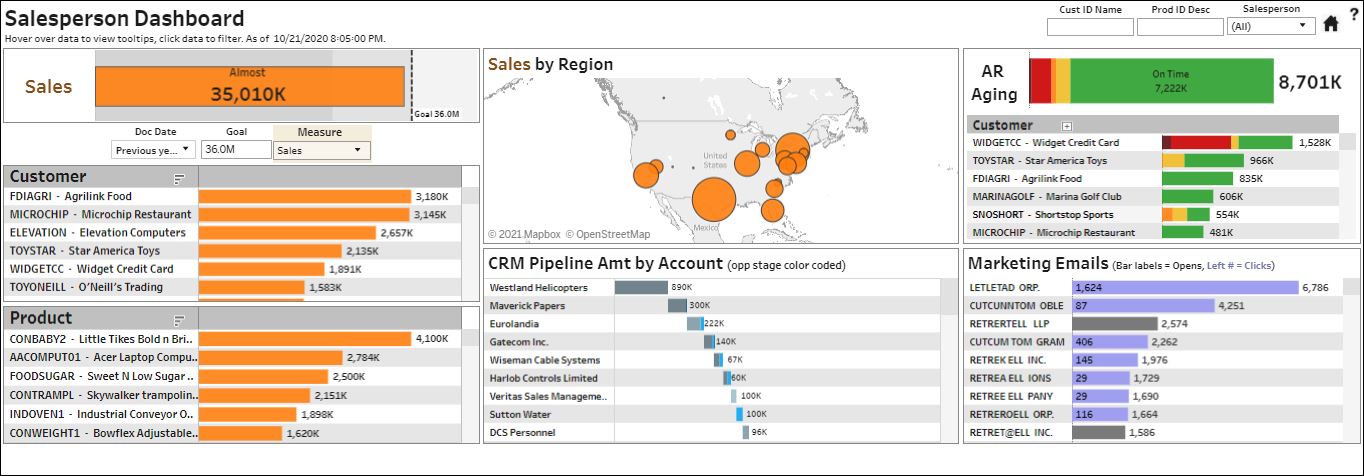This screenshot has width=1364, height=476.
Task: Click the OpenStreetMap attribution link
Action: click(608, 234)
